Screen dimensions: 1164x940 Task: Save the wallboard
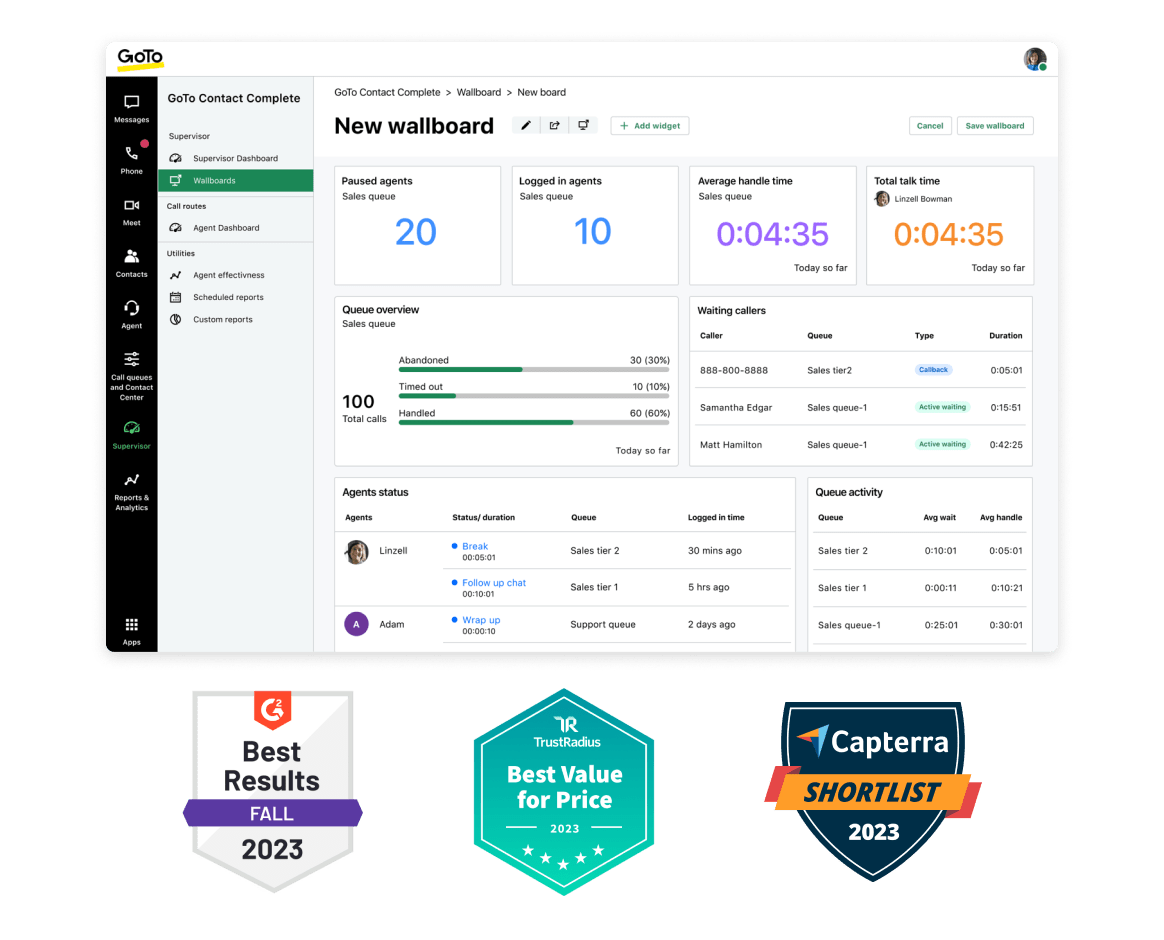tap(994, 125)
